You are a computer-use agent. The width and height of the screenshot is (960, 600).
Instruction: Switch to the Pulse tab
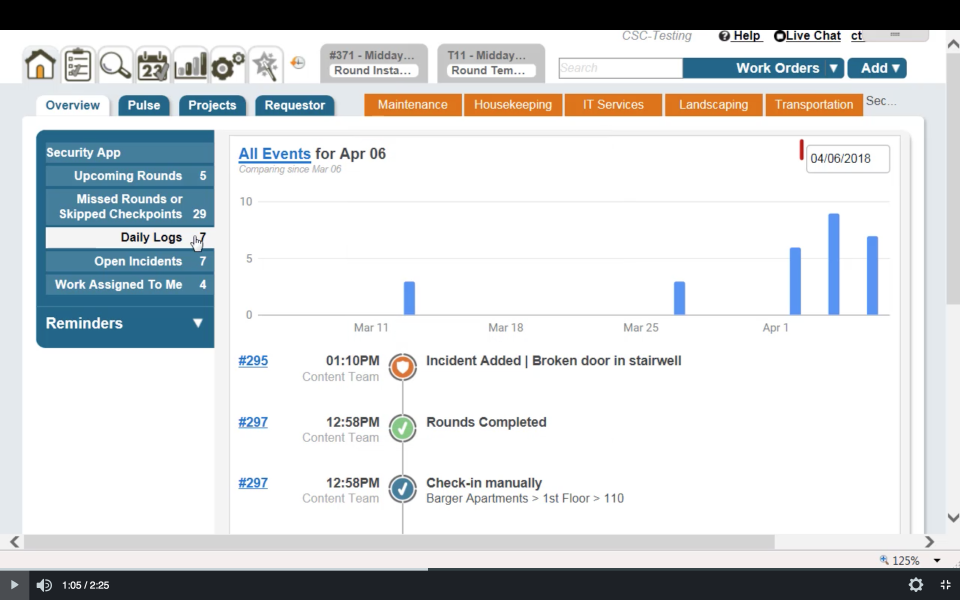point(144,105)
